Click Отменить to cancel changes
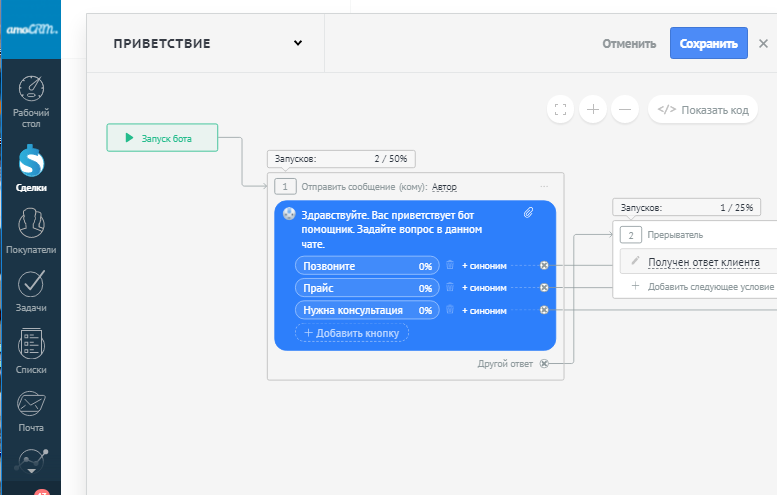The height and width of the screenshot is (495, 777). coord(629,44)
